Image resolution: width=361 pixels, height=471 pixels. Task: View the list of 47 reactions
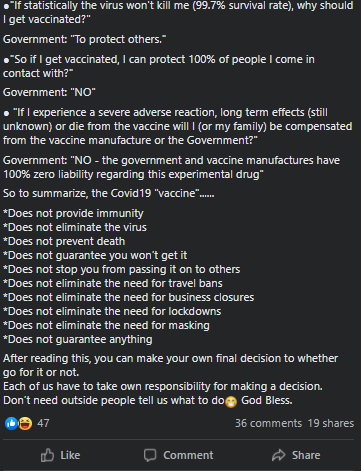pos(43,423)
